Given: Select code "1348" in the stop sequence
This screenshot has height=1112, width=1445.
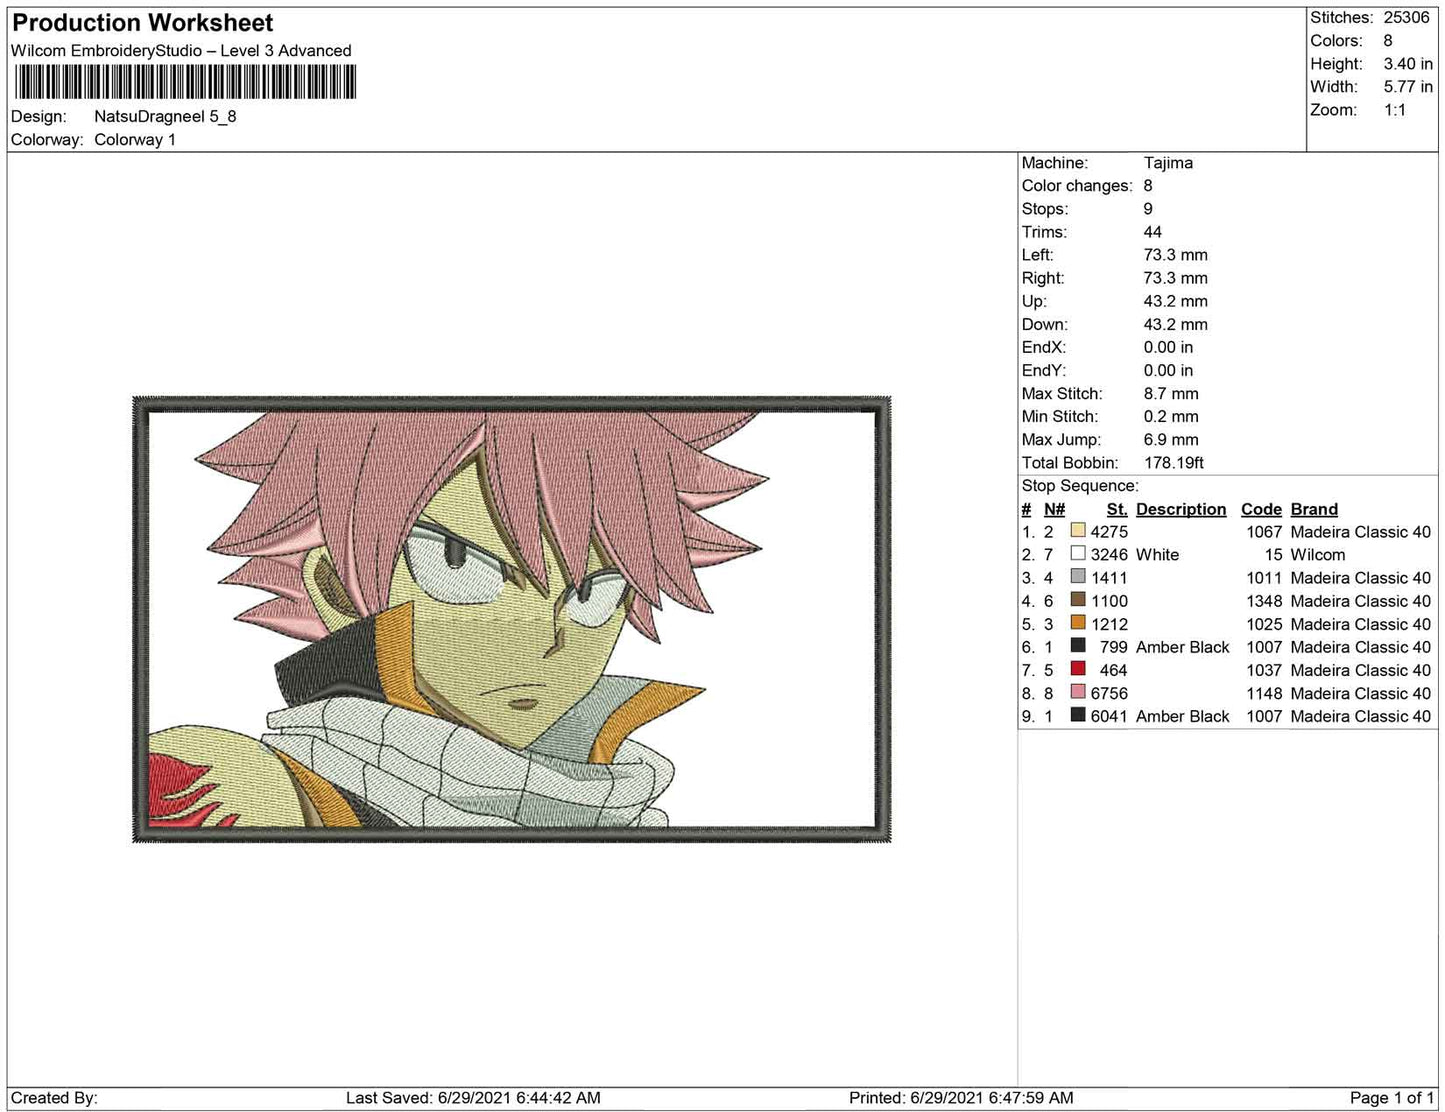Looking at the screenshot, I should click(x=1264, y=601).
